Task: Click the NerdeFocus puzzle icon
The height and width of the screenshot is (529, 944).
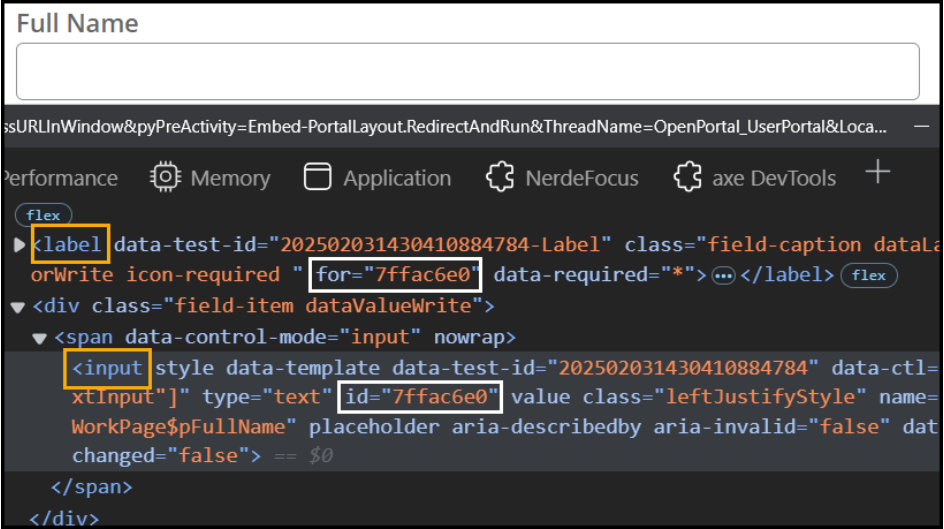Action: (500, 178)
